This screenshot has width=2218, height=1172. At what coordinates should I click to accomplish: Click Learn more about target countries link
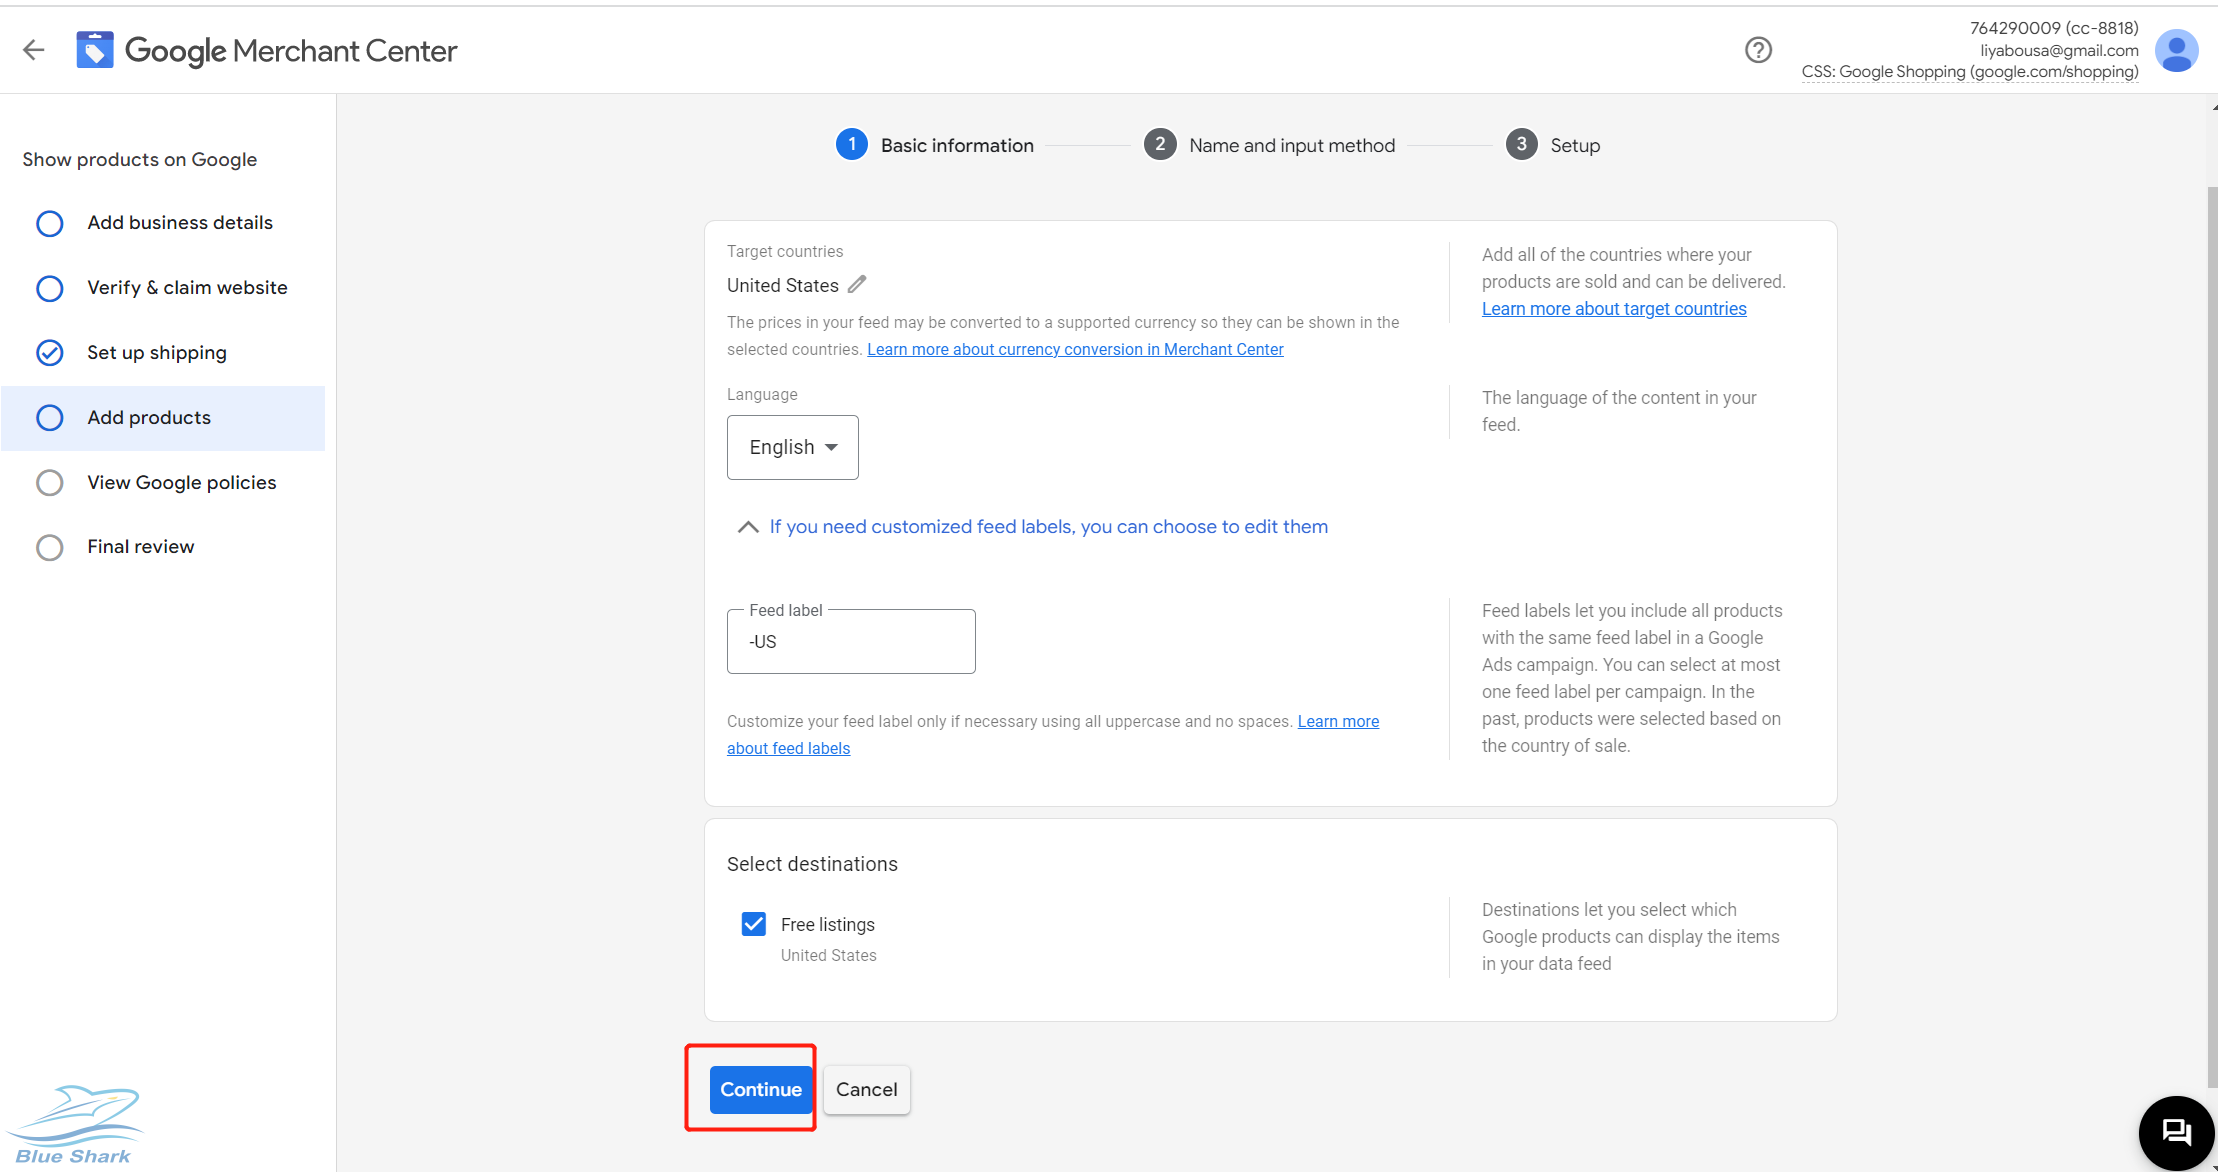tap(1614, 308)
